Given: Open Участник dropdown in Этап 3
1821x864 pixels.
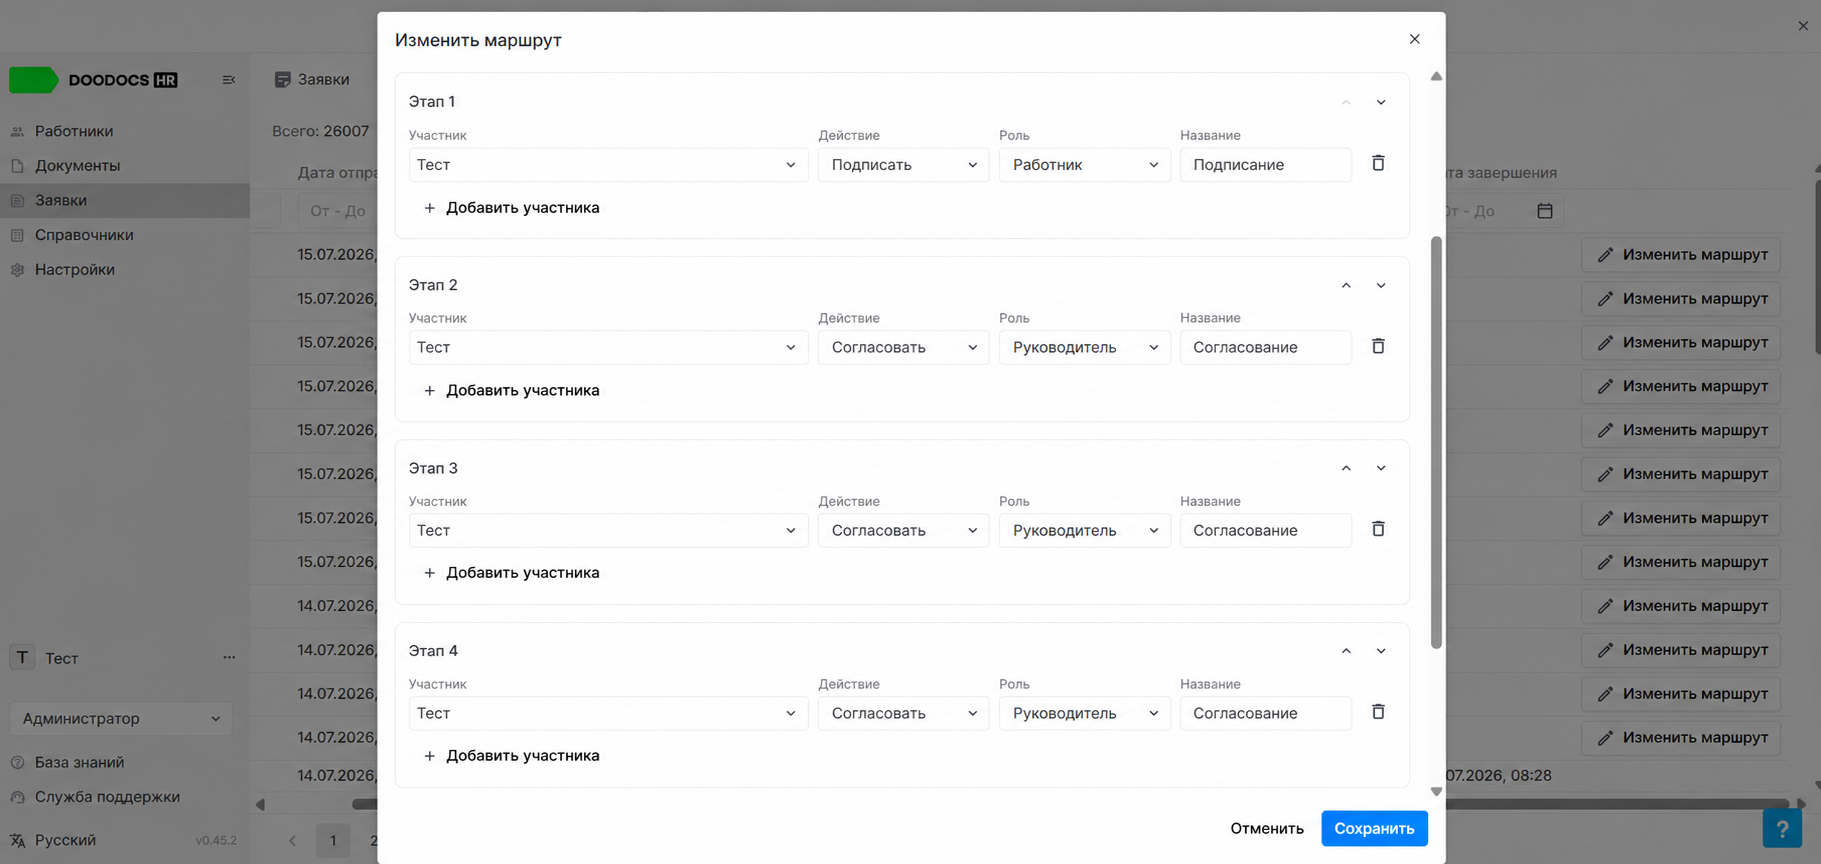Looking at the screenshot, I should [x=608, y=530].
